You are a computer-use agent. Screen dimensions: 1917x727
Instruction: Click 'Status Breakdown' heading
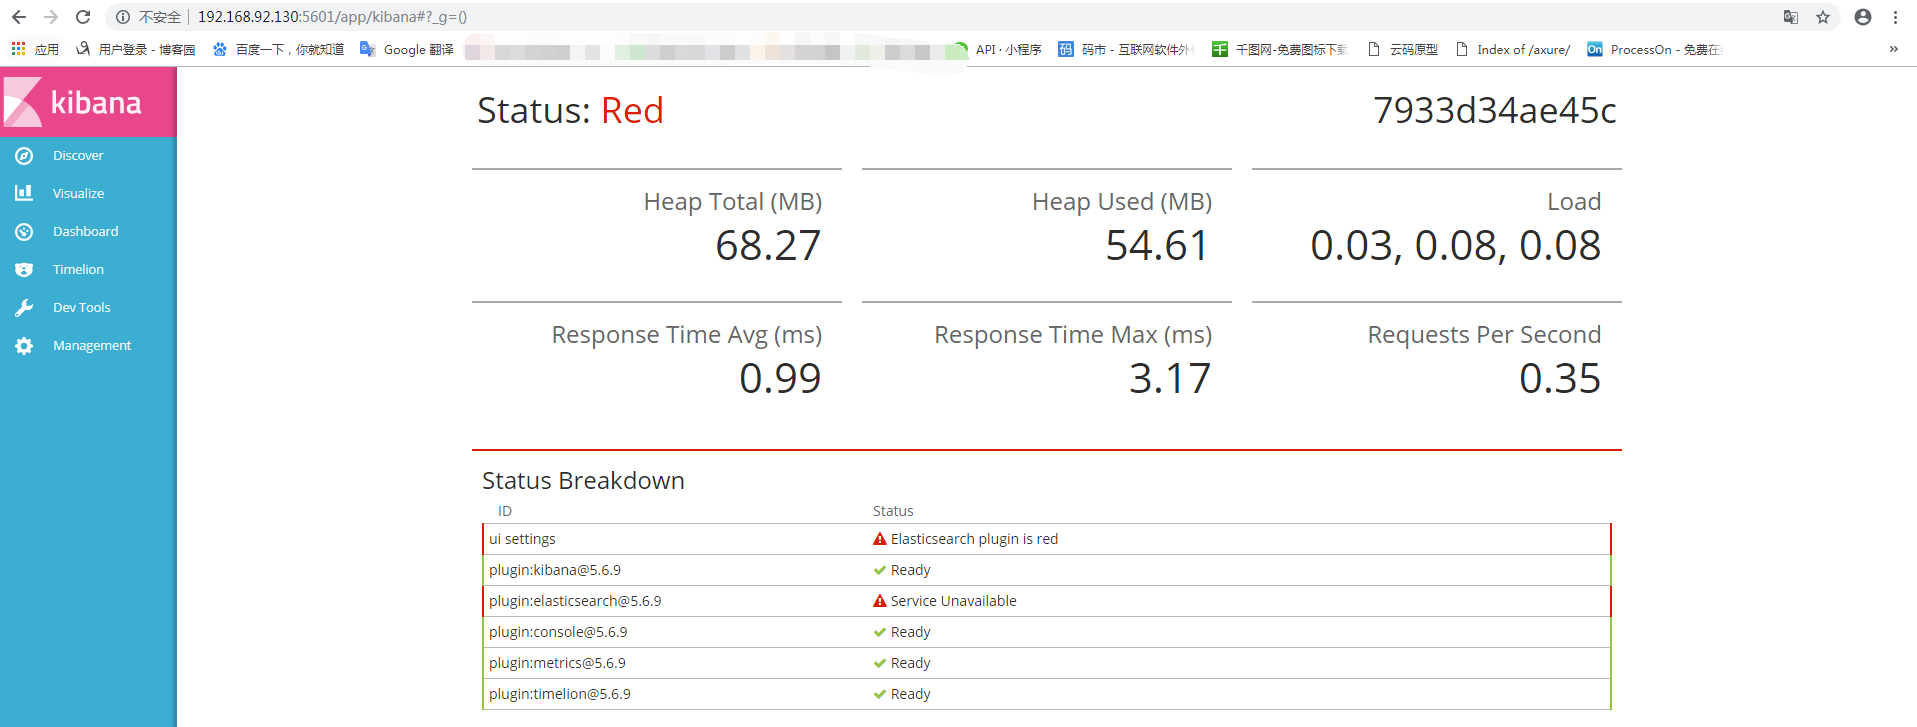[583, 481]
